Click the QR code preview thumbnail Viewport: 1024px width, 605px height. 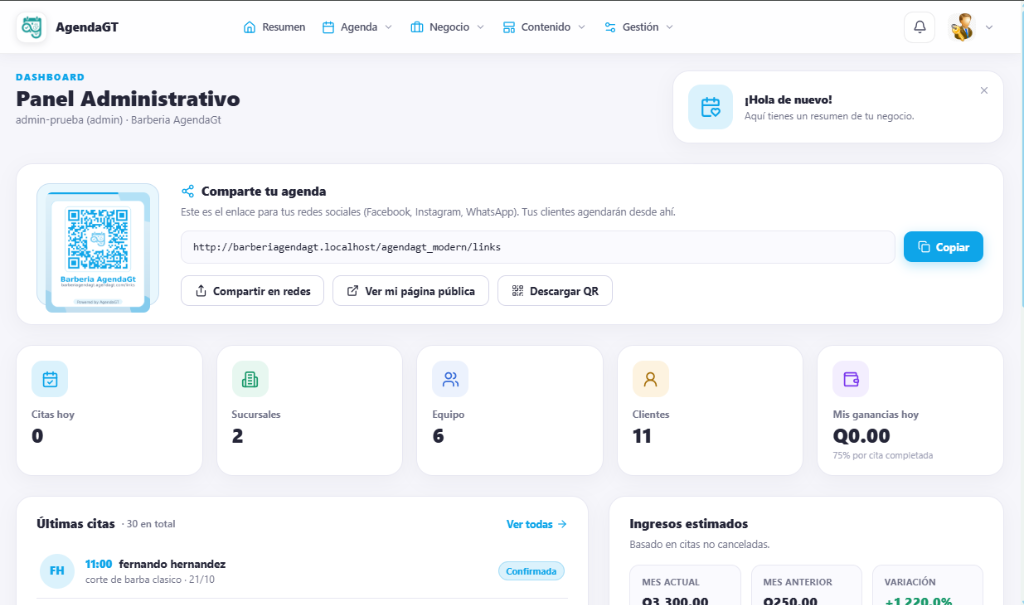(98, 248)
